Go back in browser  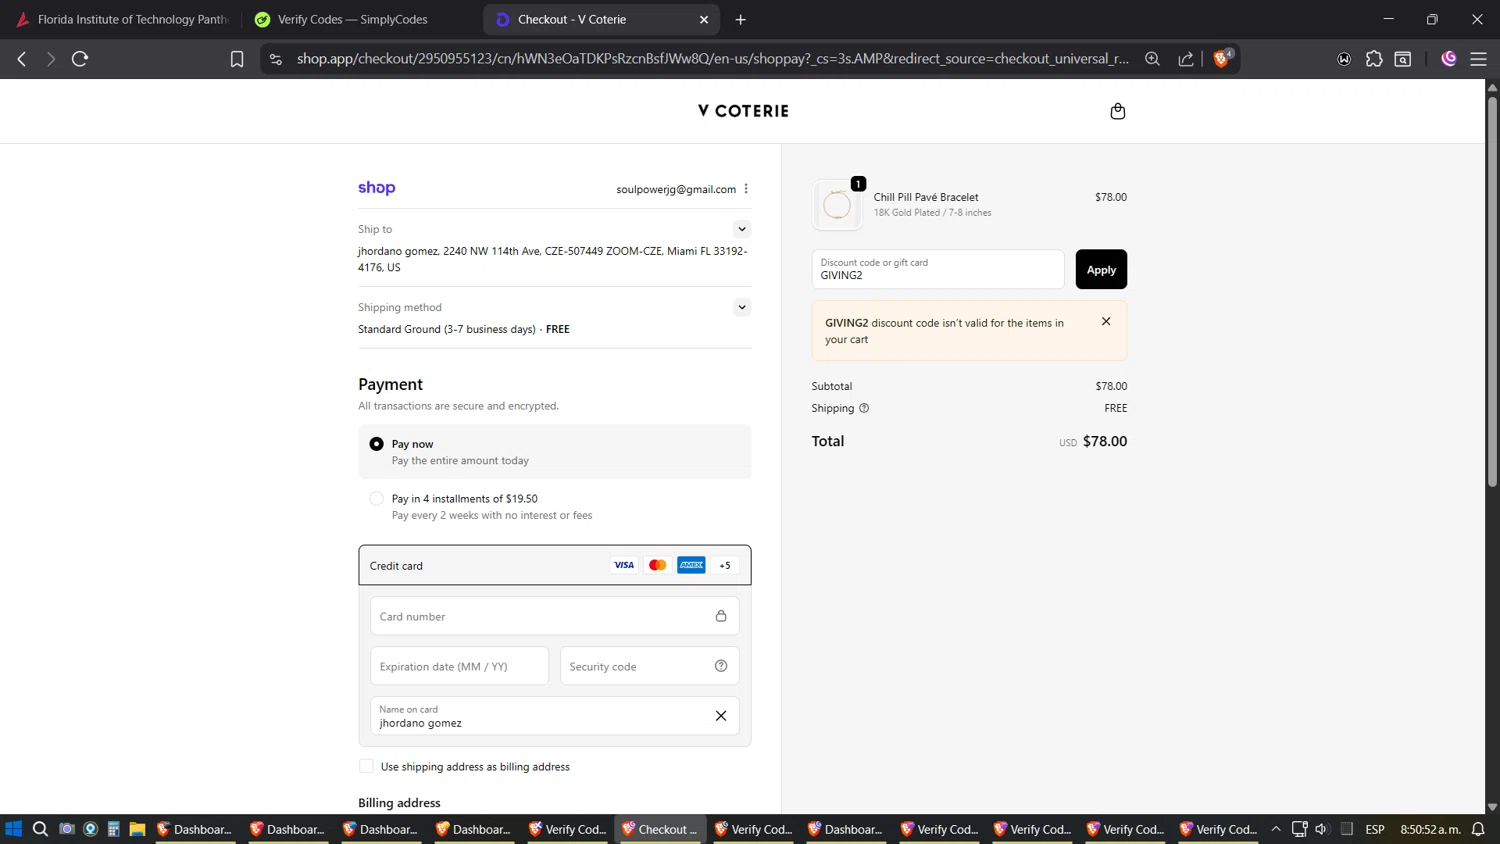pos(22,59)
